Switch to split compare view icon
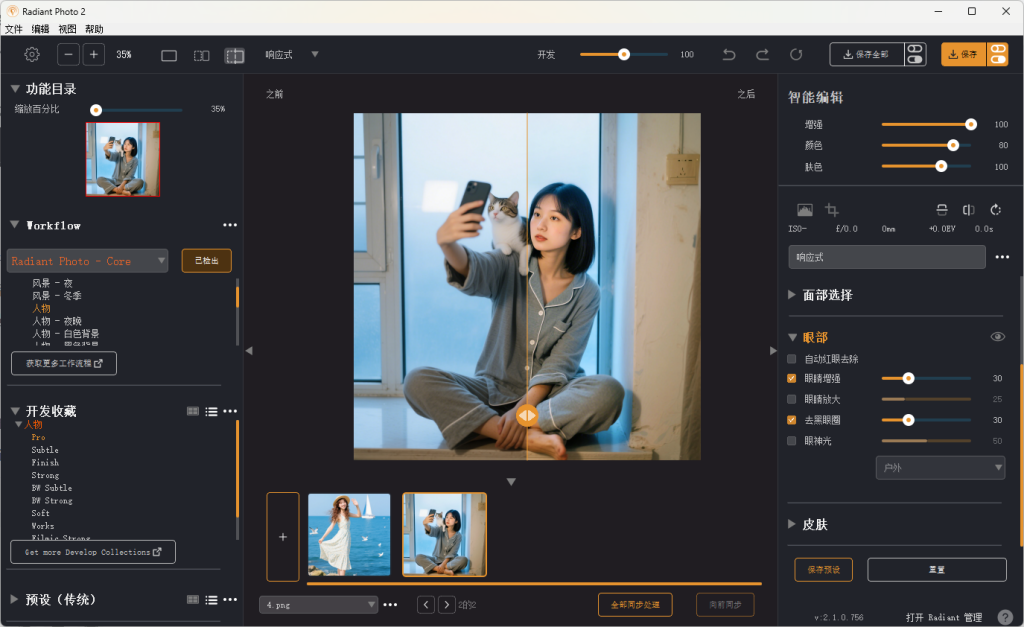 tap(234, 55)
